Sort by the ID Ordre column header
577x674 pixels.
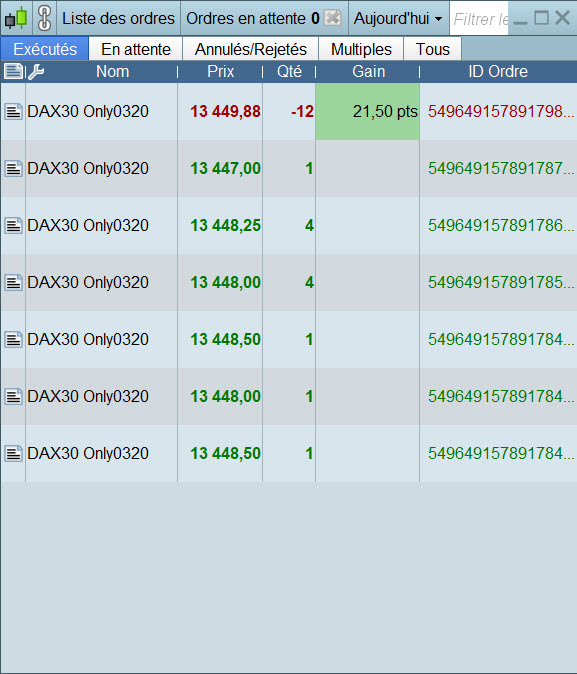coord(498,71)
